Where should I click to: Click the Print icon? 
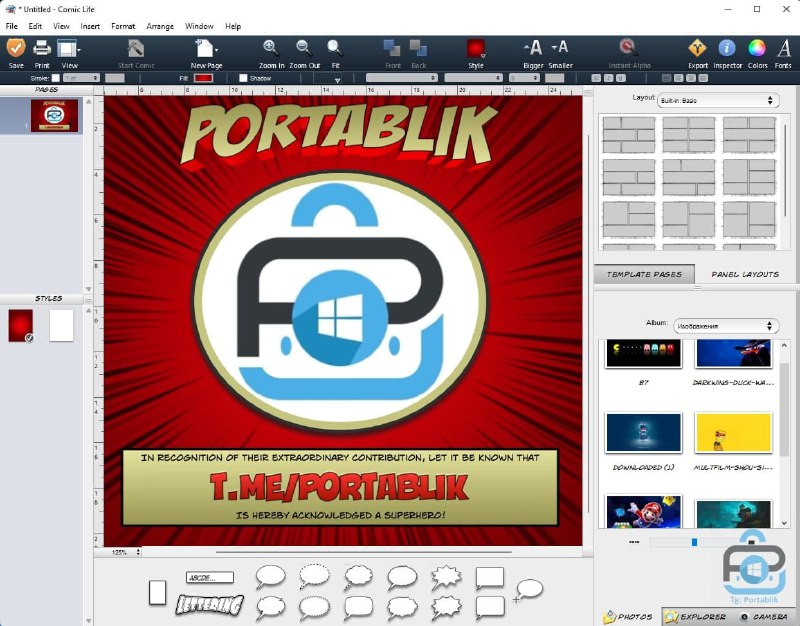[x=42, y=49]
